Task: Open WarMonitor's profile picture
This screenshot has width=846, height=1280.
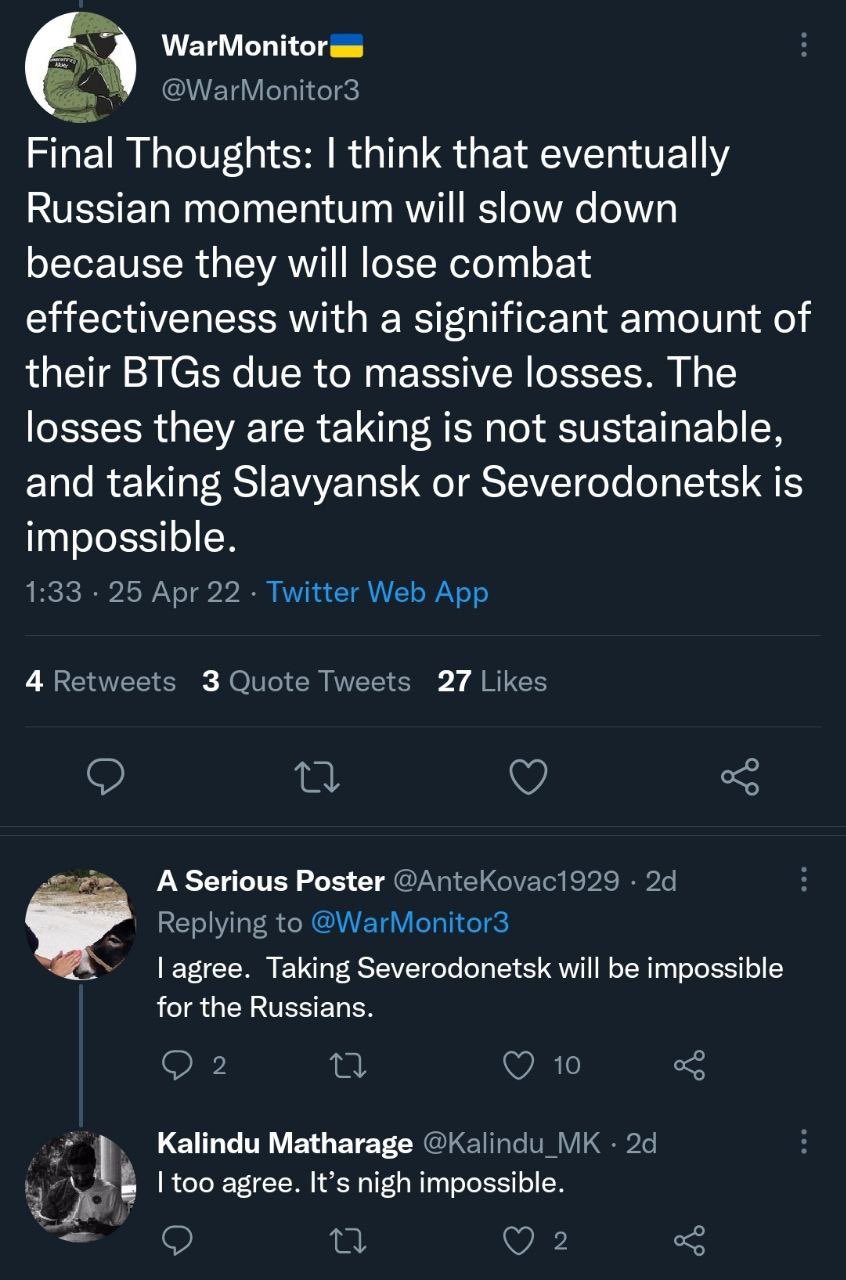Action: coord(80,68)
